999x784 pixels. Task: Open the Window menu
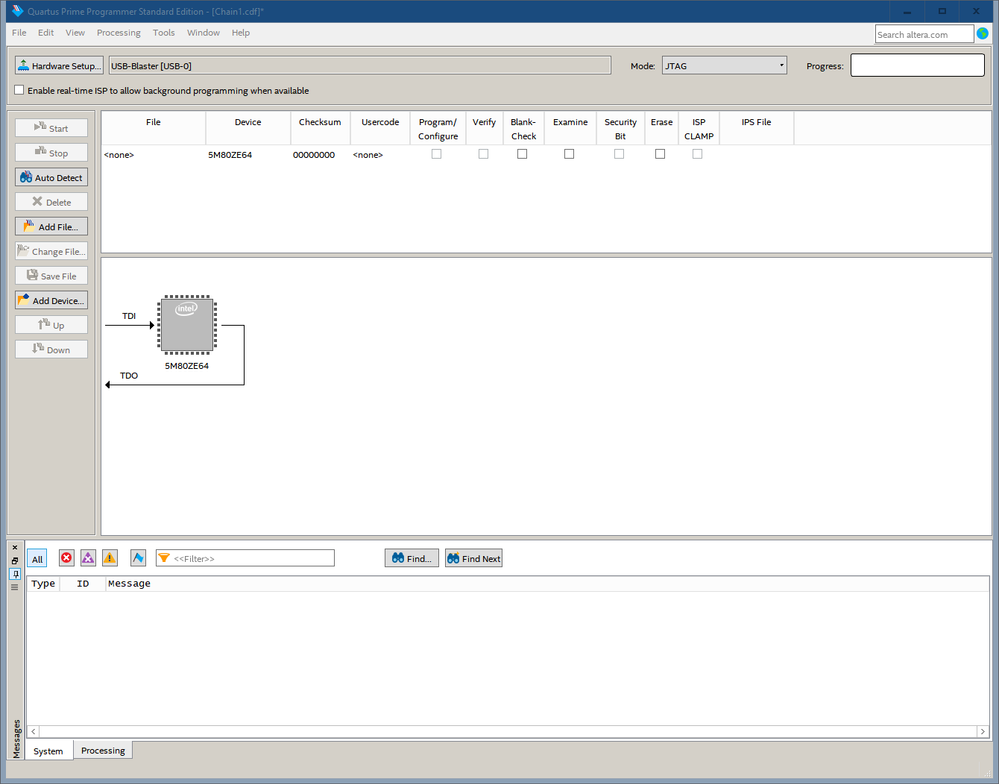click(x=203, y=32)
